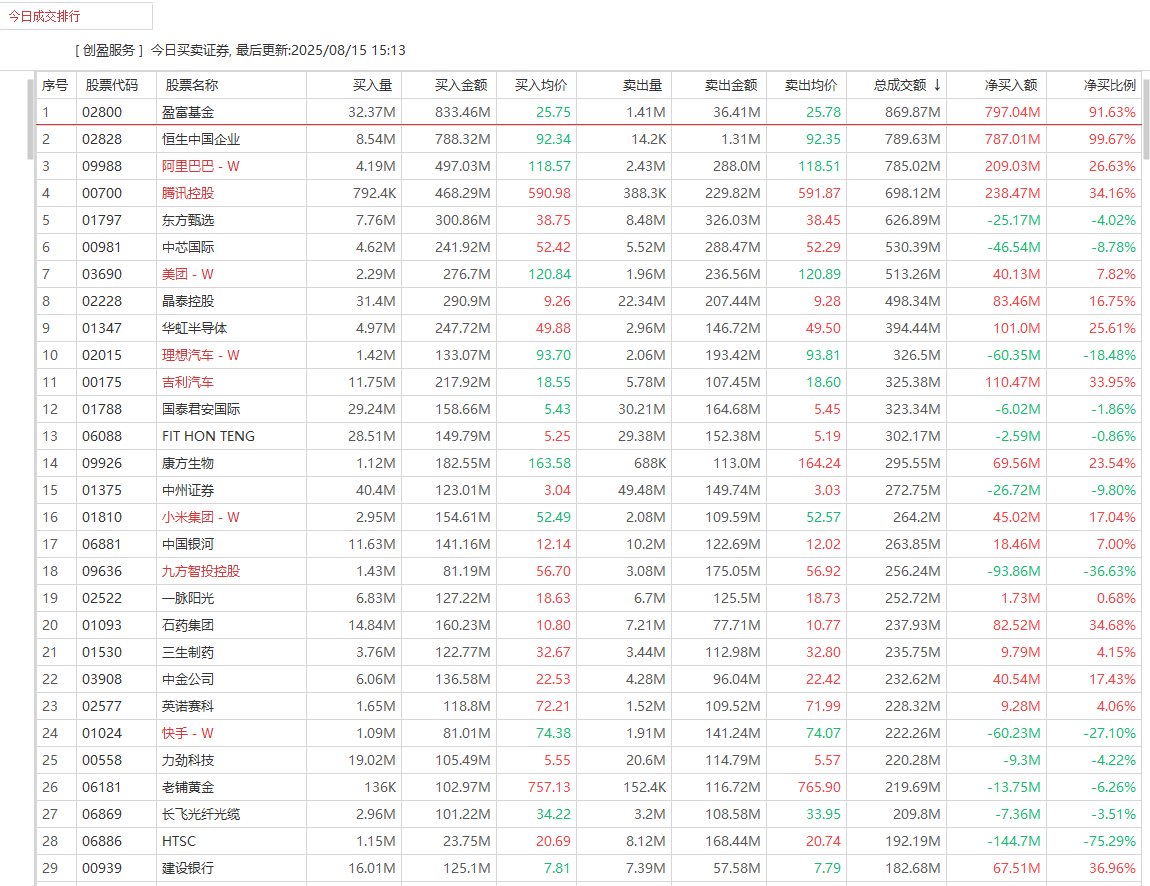Select 英诺赛科 stock name
The image size is (1150, 886).
tap(188, 706)
